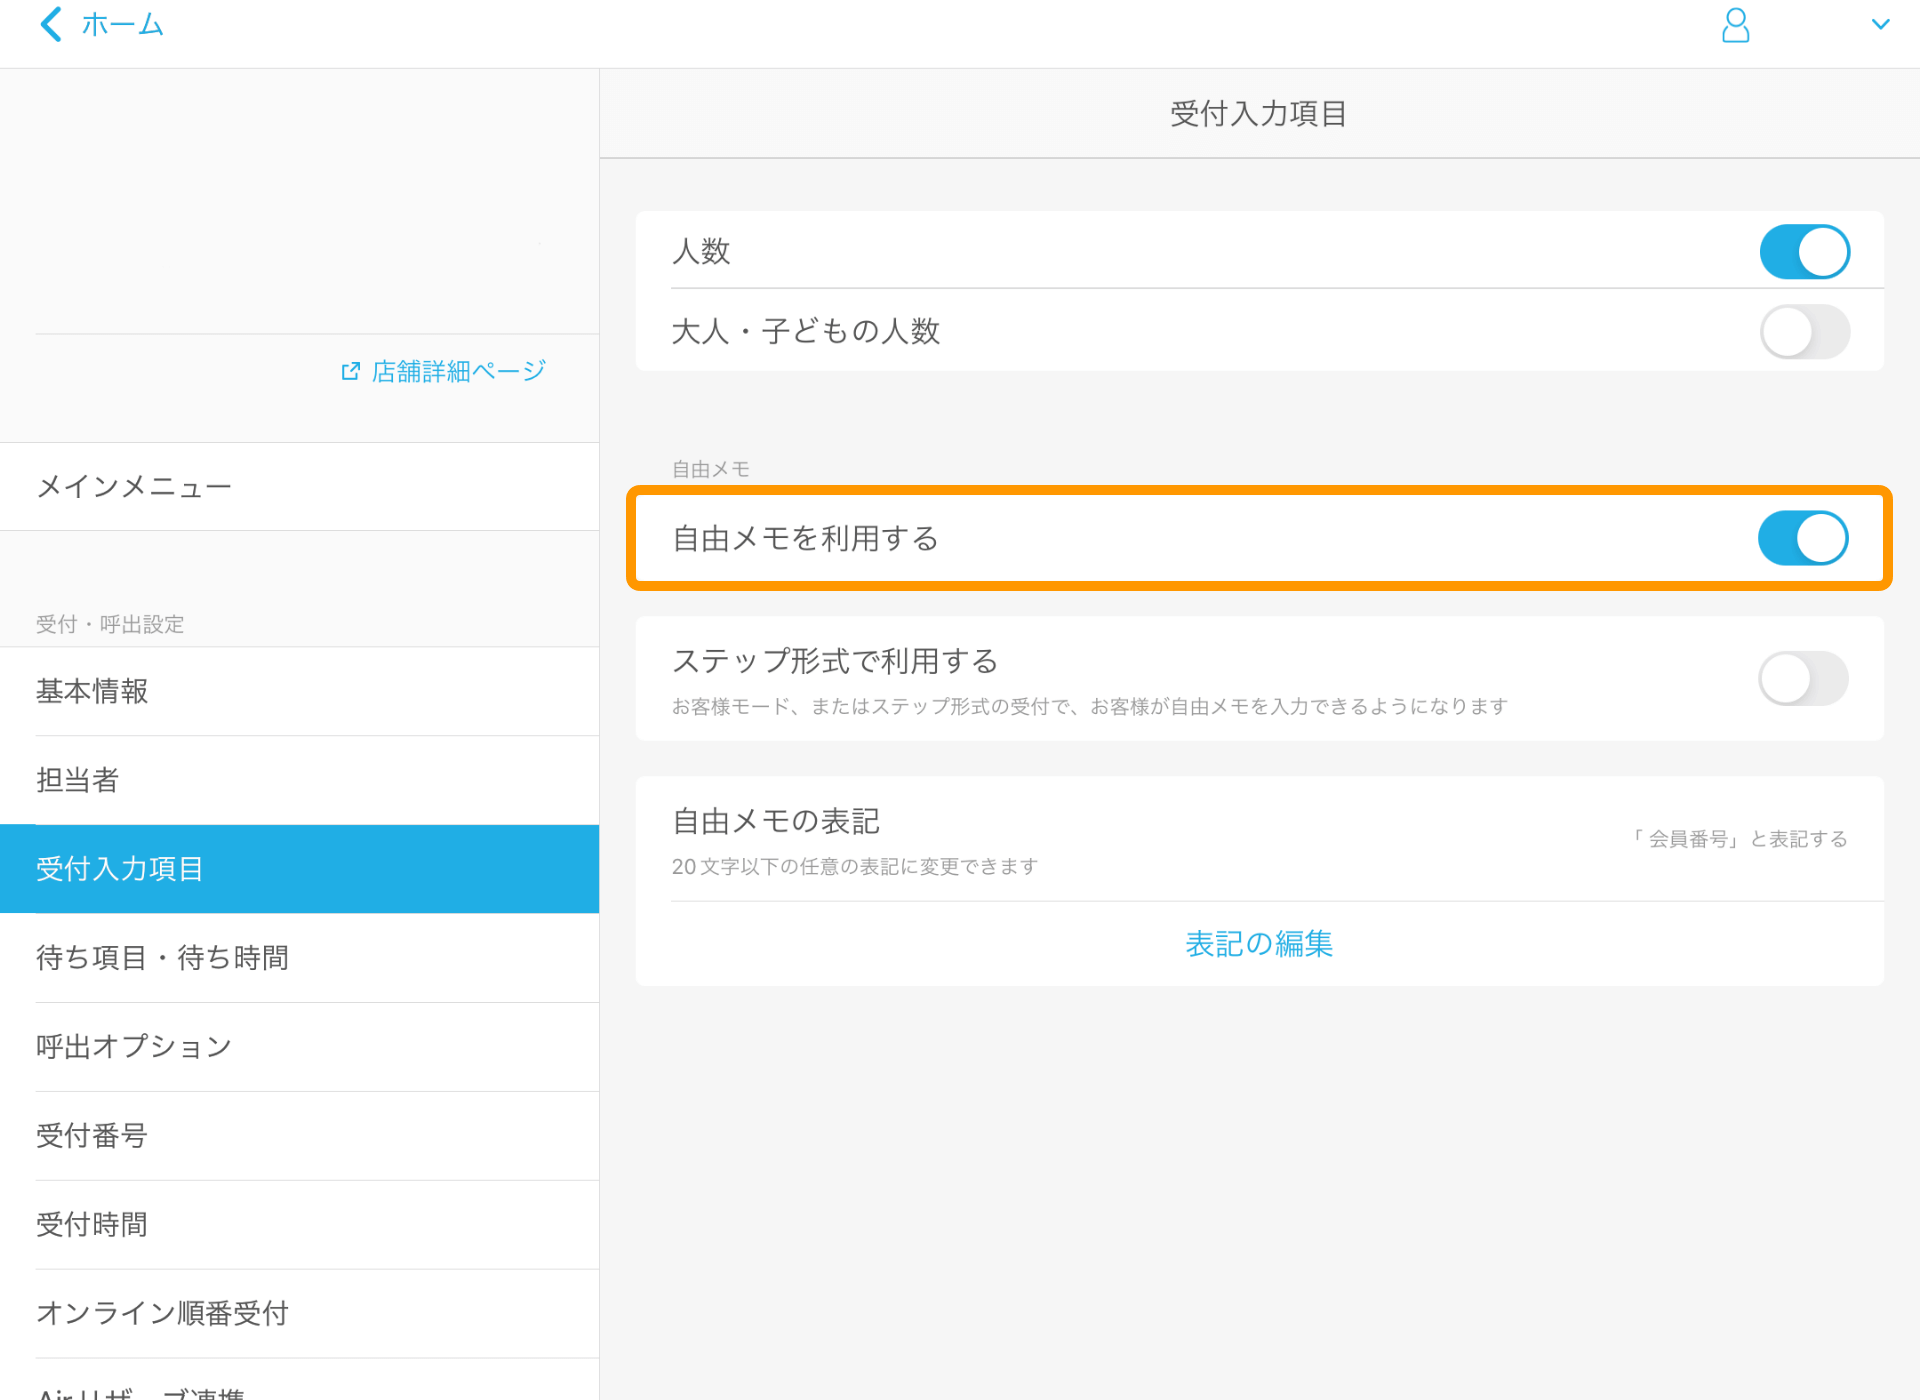Viewport: 1920px width, 1400px height.
Task: Select the 受付入力項目 sidebar item
Action: pyautogui.click(x=120, y=869)
